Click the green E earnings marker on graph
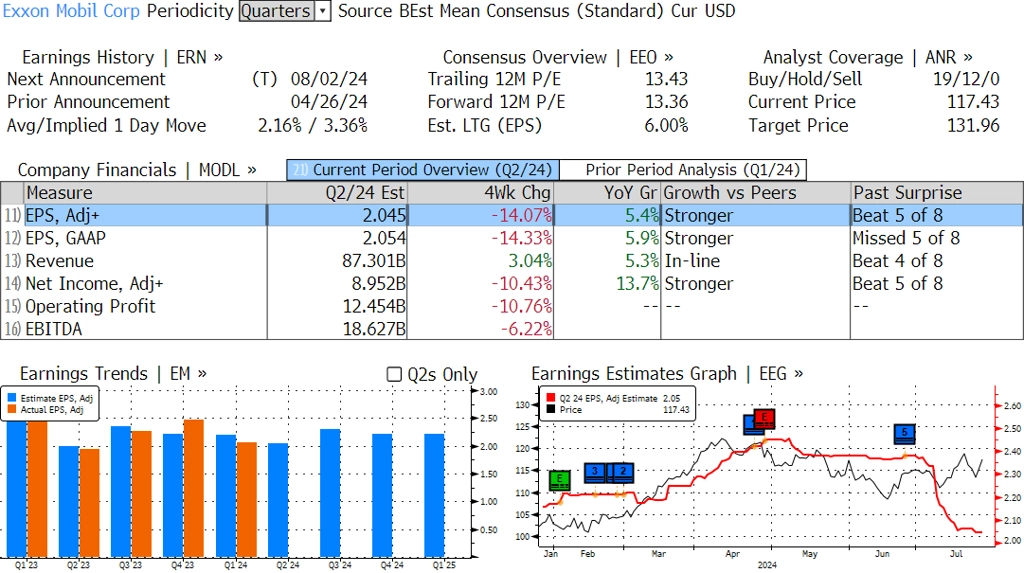This screenshot has height=573, width=1024. [560, 480]
